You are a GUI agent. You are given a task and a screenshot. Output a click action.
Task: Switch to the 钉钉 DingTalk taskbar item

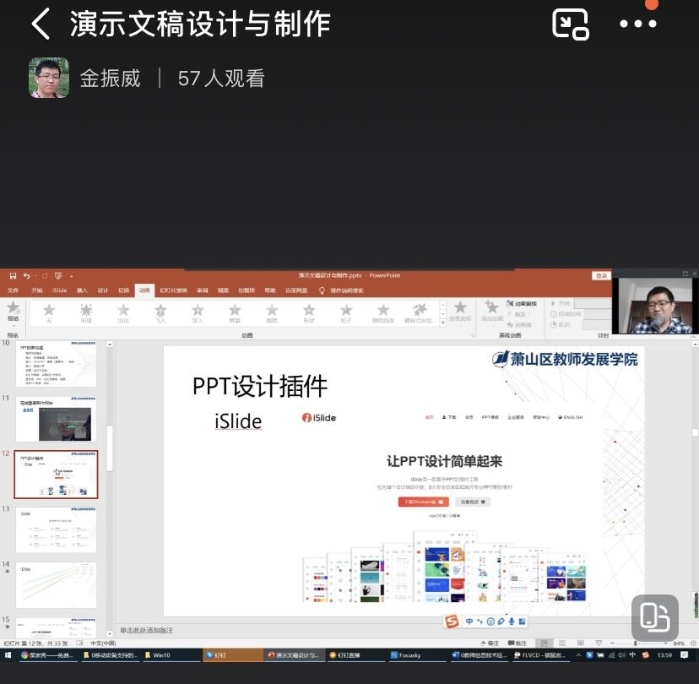click(232, 655)
